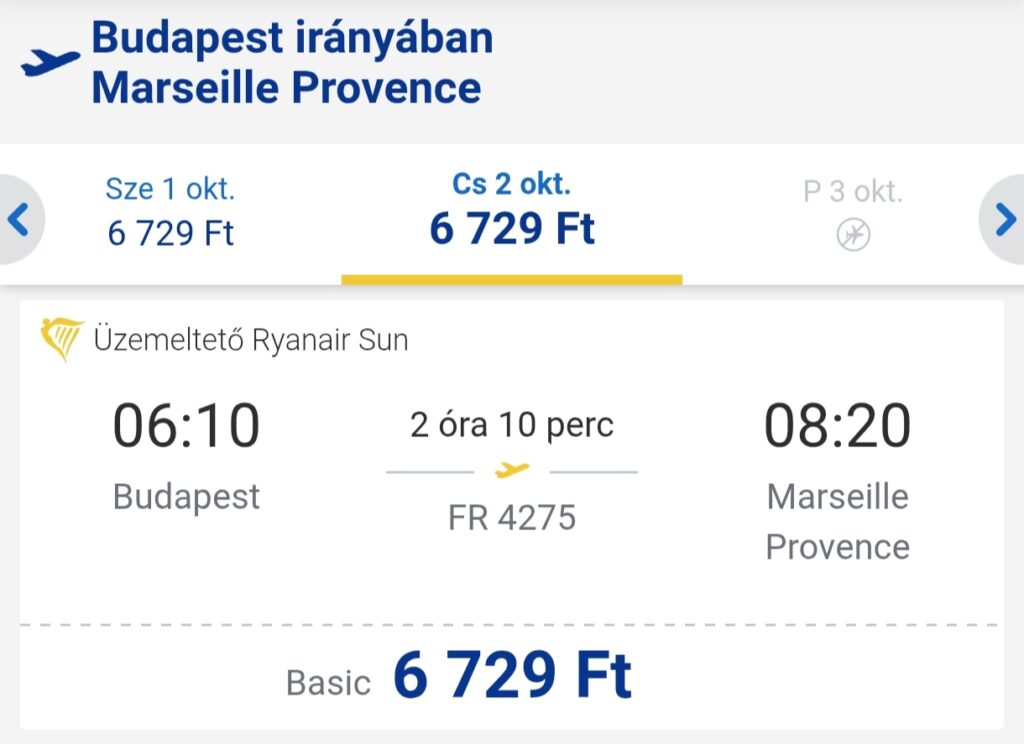Click the no-flight icon under P 3 okt.
1024x744 pixels.
853,235
